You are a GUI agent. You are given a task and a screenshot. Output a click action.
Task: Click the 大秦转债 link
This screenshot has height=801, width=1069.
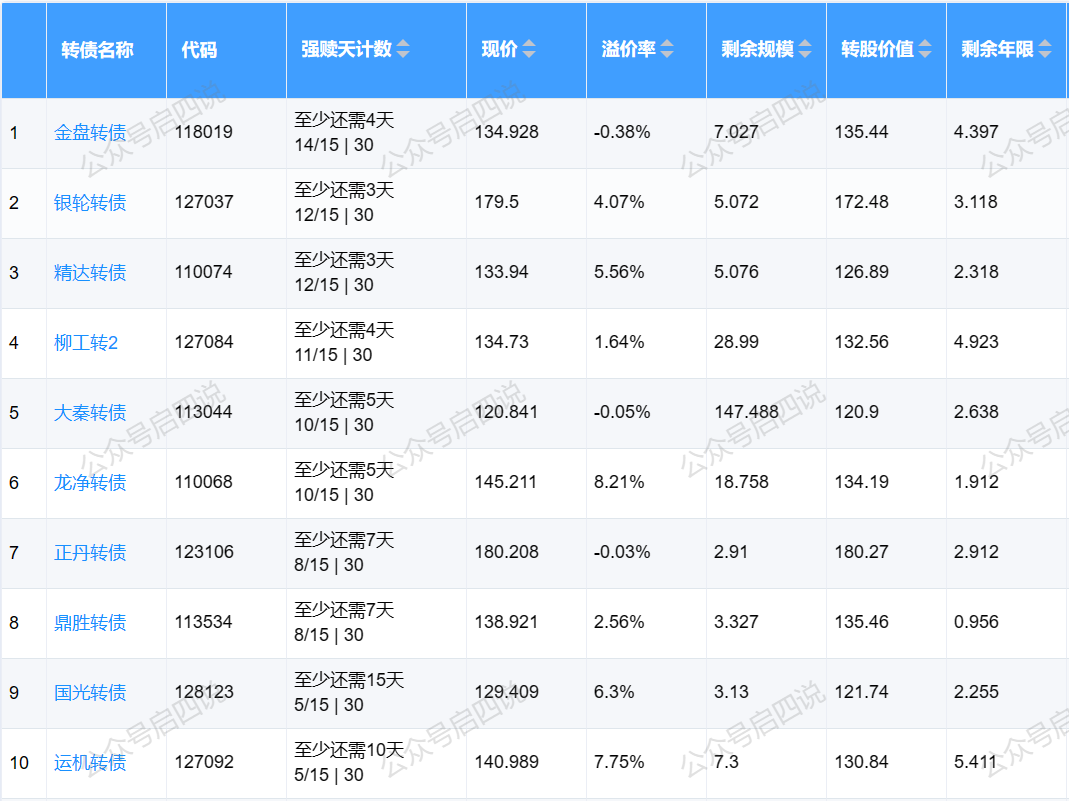[x=90, y=413]
